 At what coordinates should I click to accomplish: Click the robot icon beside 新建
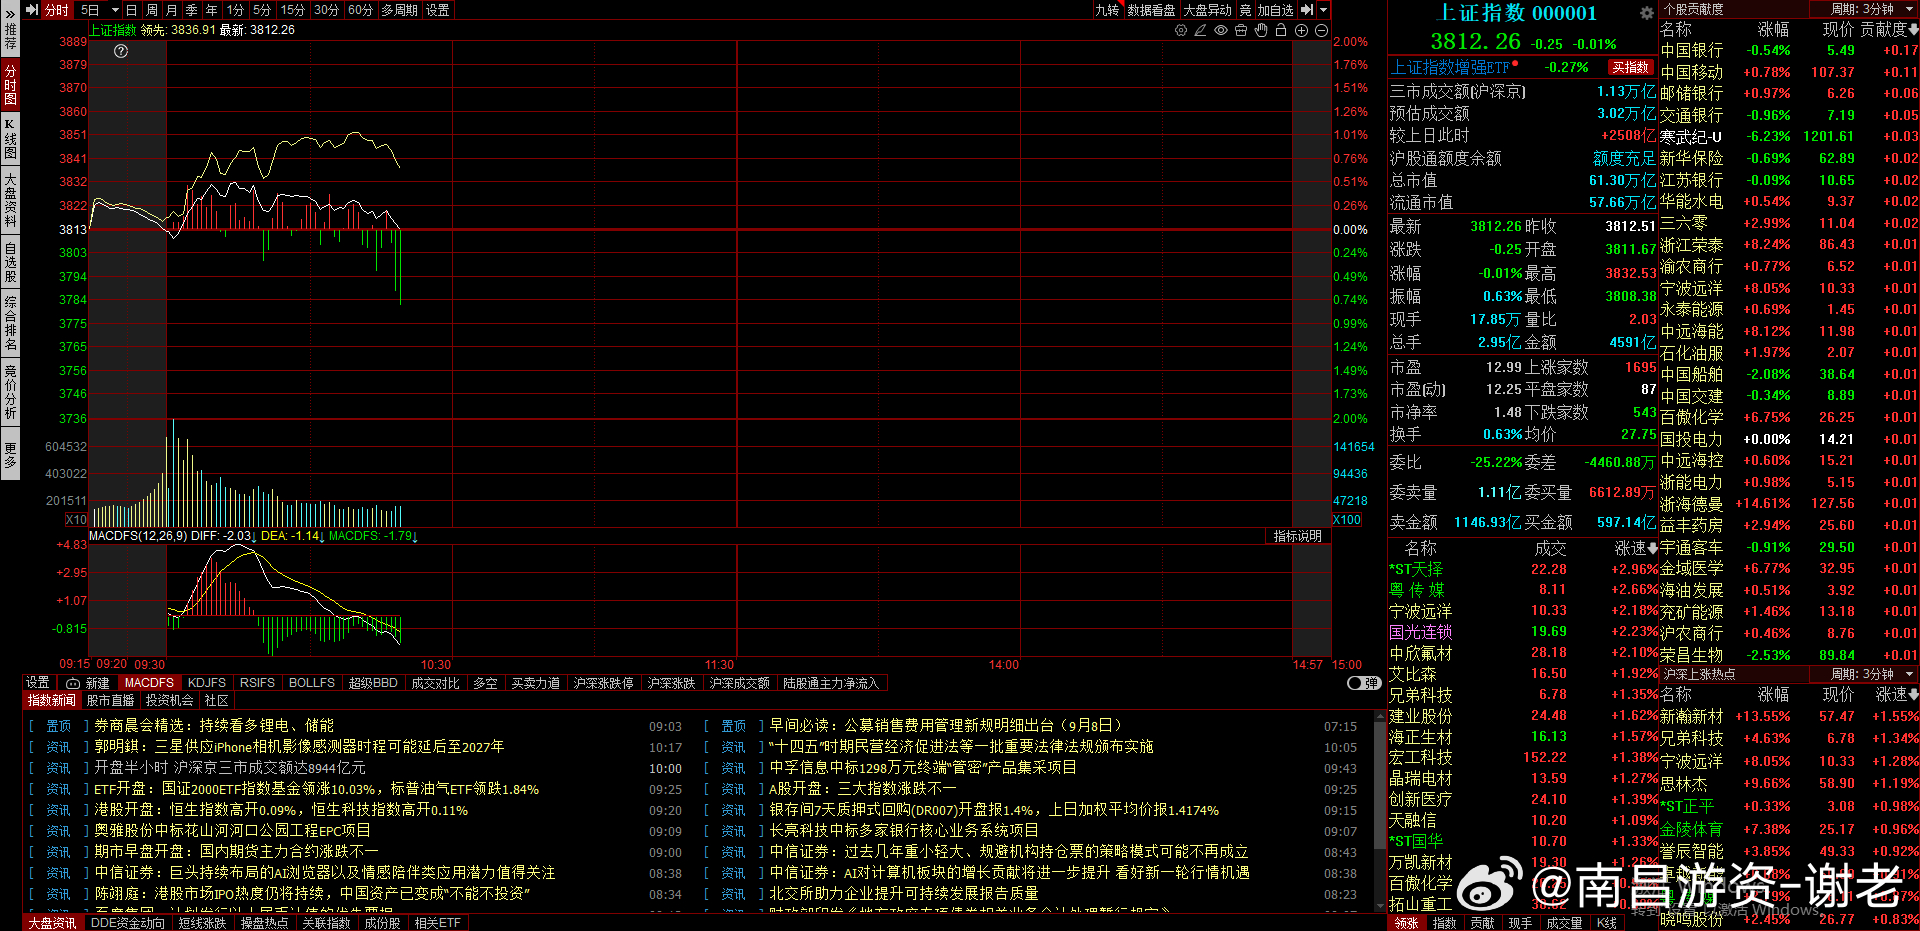[x=73, y=683]
